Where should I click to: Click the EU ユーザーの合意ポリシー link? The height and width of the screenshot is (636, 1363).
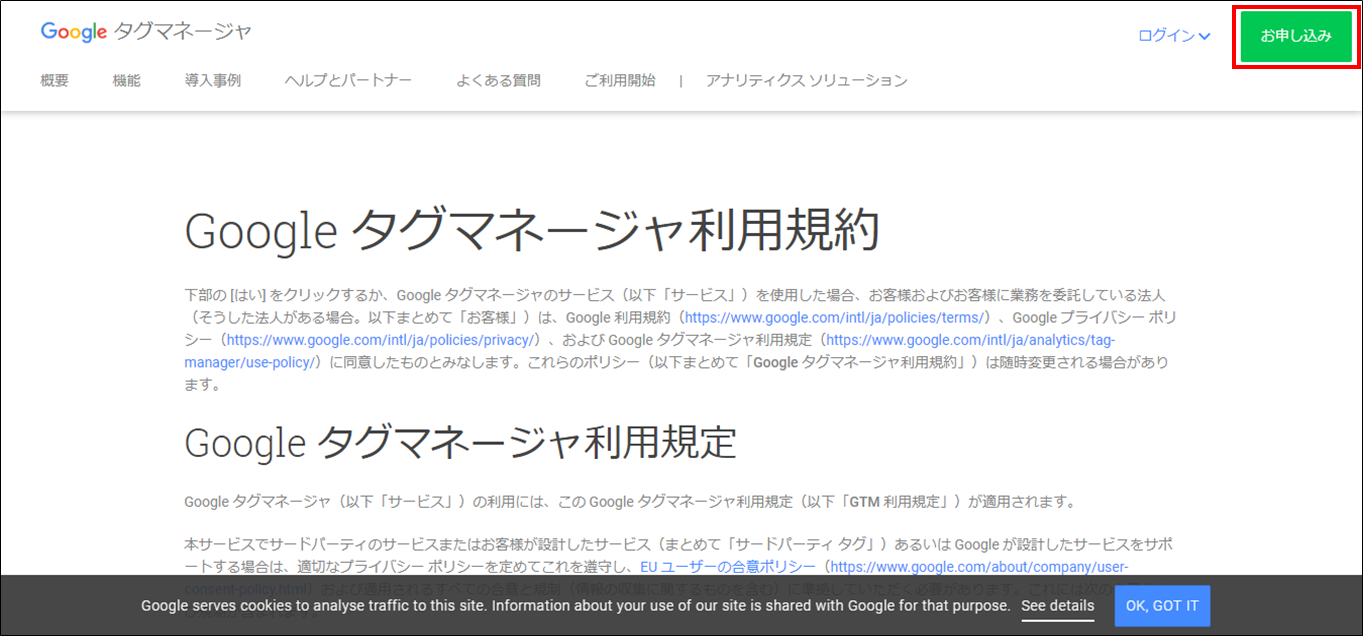(728, 567)
